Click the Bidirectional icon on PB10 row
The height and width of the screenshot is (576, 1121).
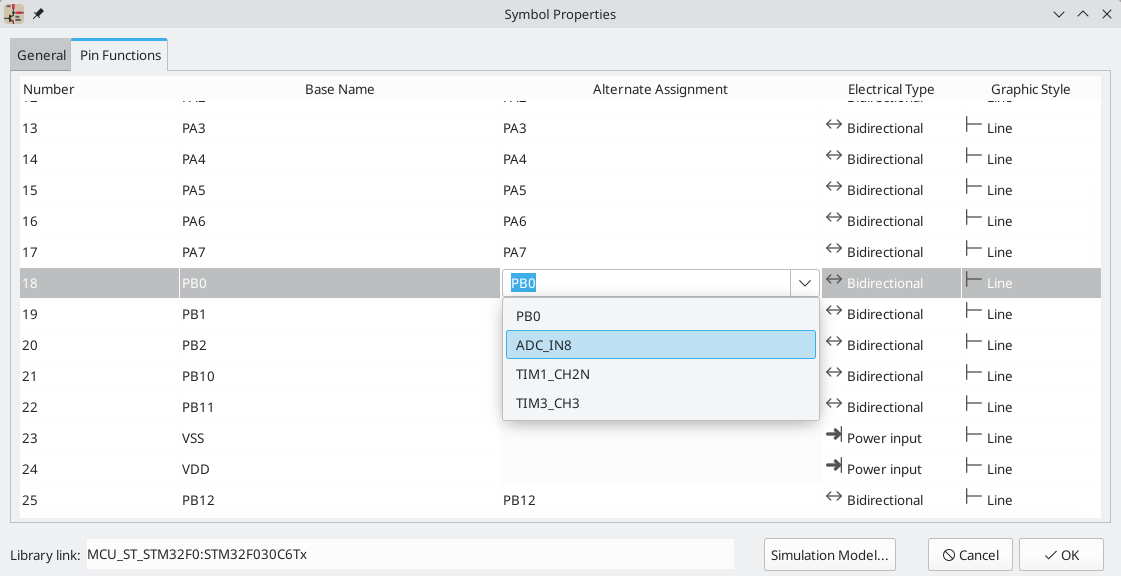tap(833, 375)
